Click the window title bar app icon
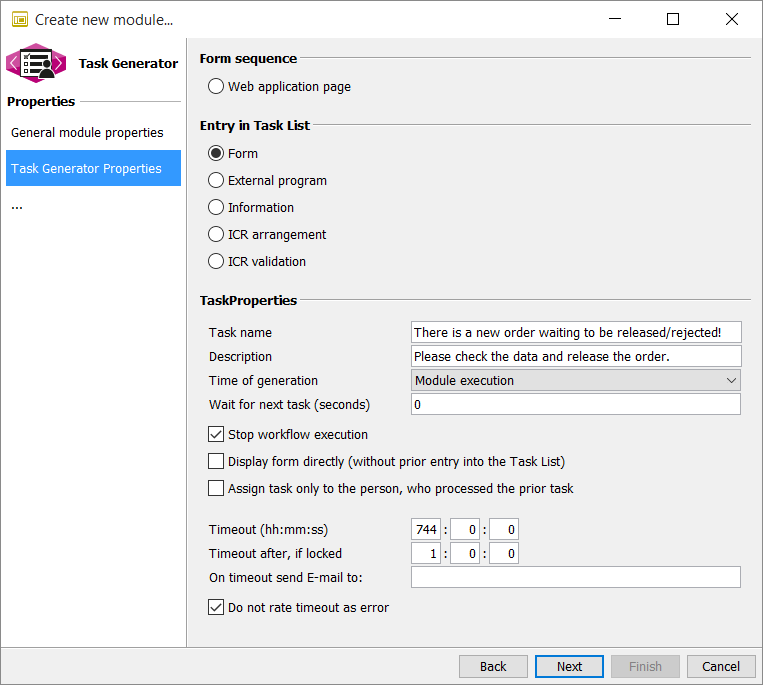The width and height of the screenshot is (763, 685). (x=19, y=19)
